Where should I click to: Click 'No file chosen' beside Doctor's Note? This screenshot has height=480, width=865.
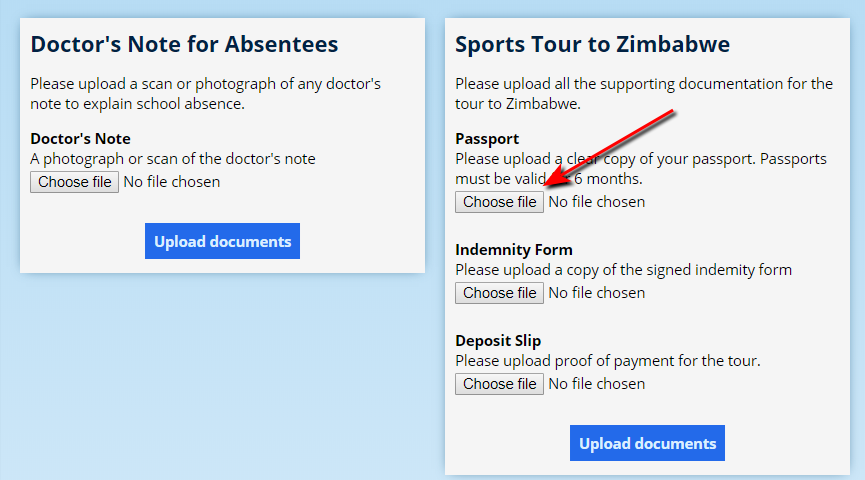[x=172, y=182]
